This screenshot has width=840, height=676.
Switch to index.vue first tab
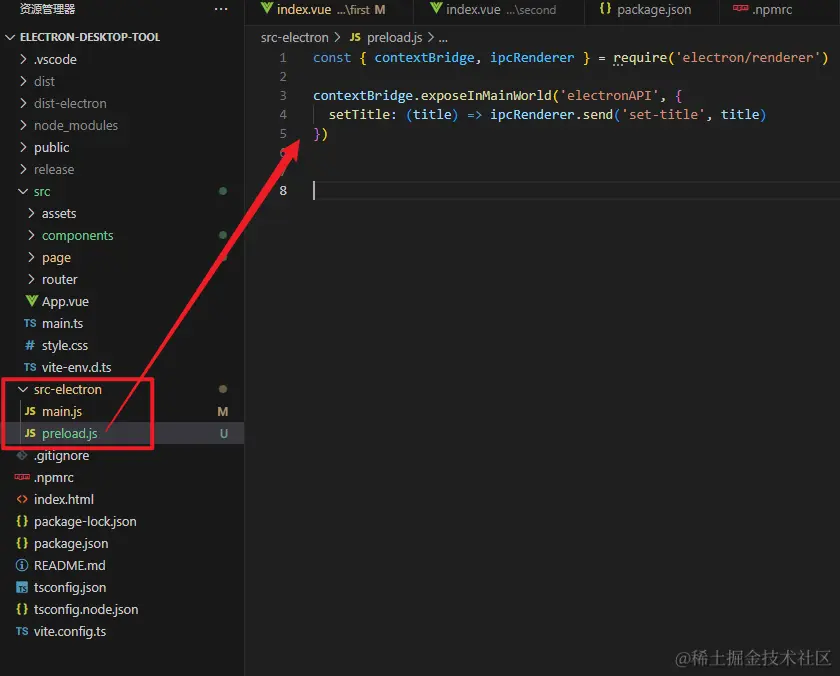(x=328, y=10)
